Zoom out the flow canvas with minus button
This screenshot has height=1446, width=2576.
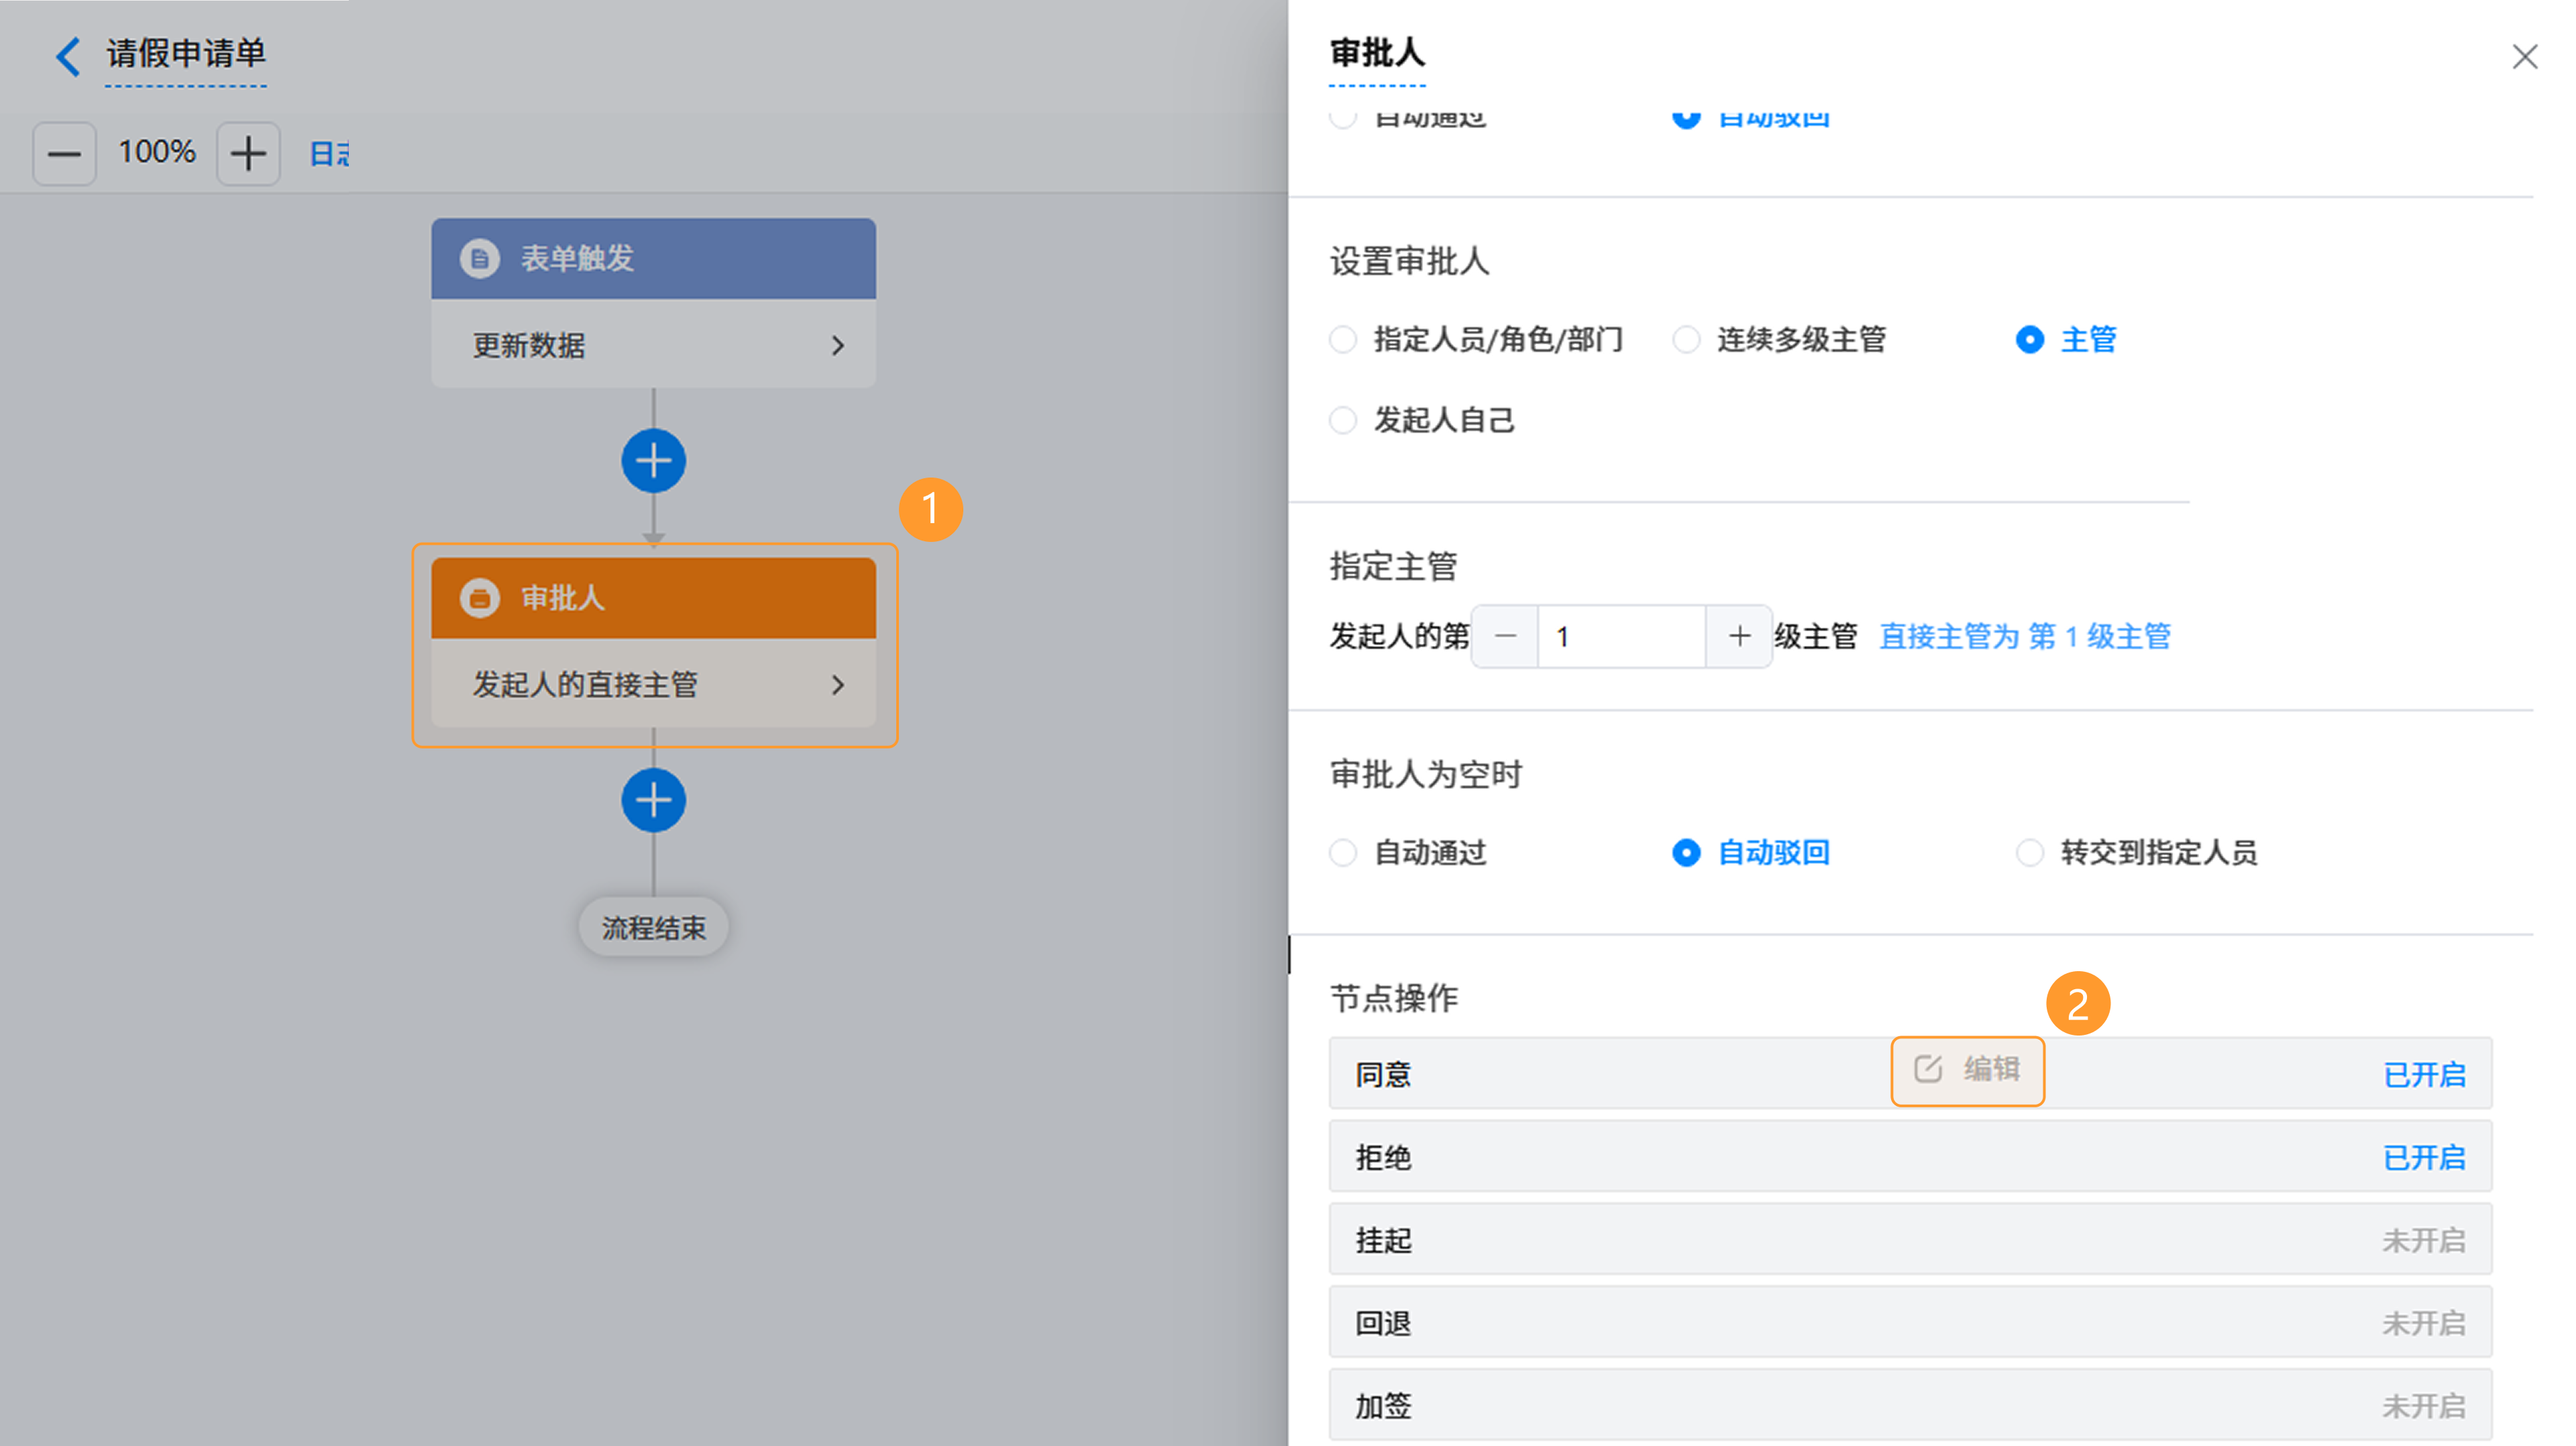click(x=64, y=154)
